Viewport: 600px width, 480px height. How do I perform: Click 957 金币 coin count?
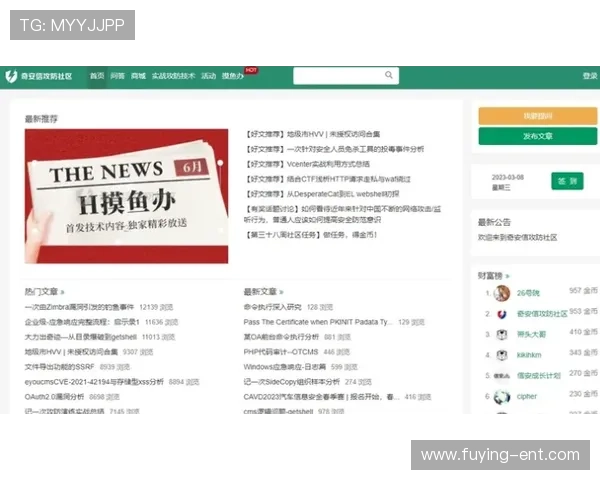pos(583,291)
